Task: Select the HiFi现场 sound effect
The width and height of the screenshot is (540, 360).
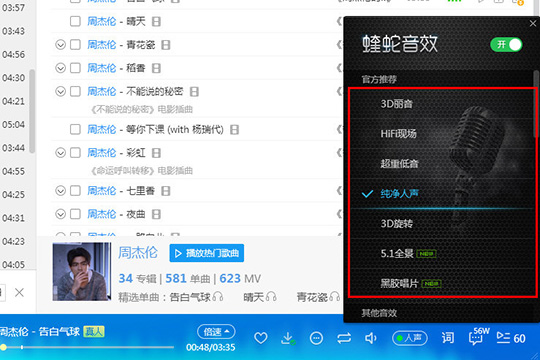Action: tap(442, 134)
